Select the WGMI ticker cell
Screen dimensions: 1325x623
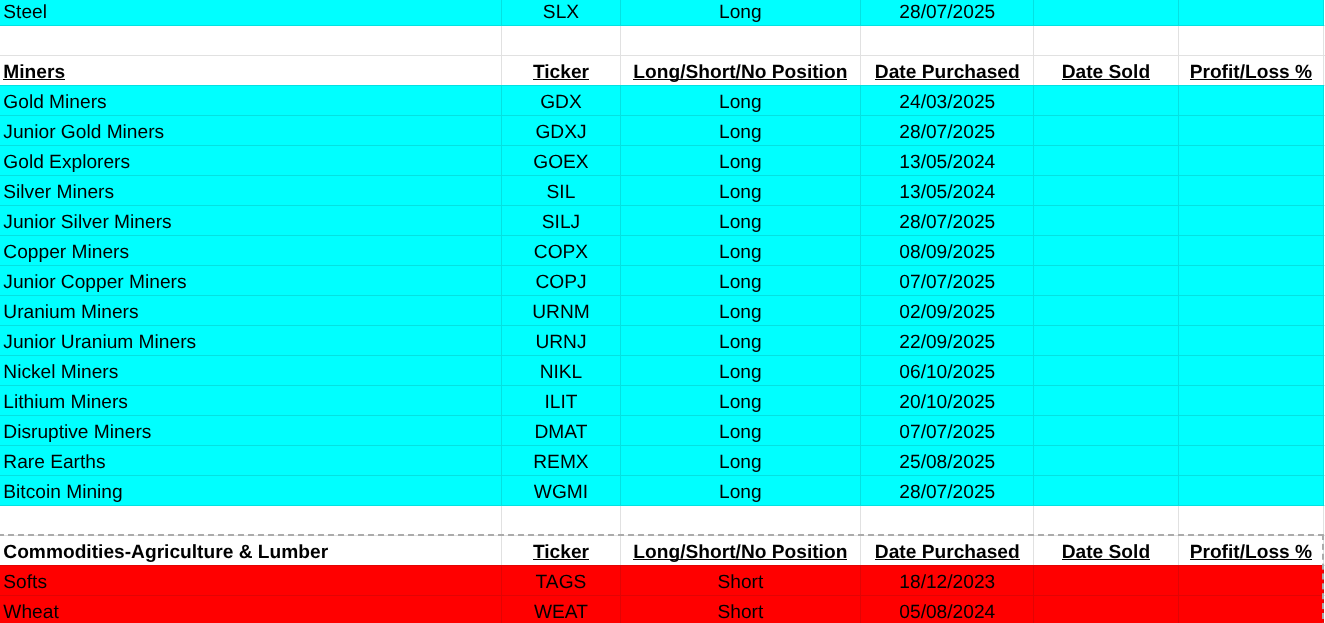point(560,492)
